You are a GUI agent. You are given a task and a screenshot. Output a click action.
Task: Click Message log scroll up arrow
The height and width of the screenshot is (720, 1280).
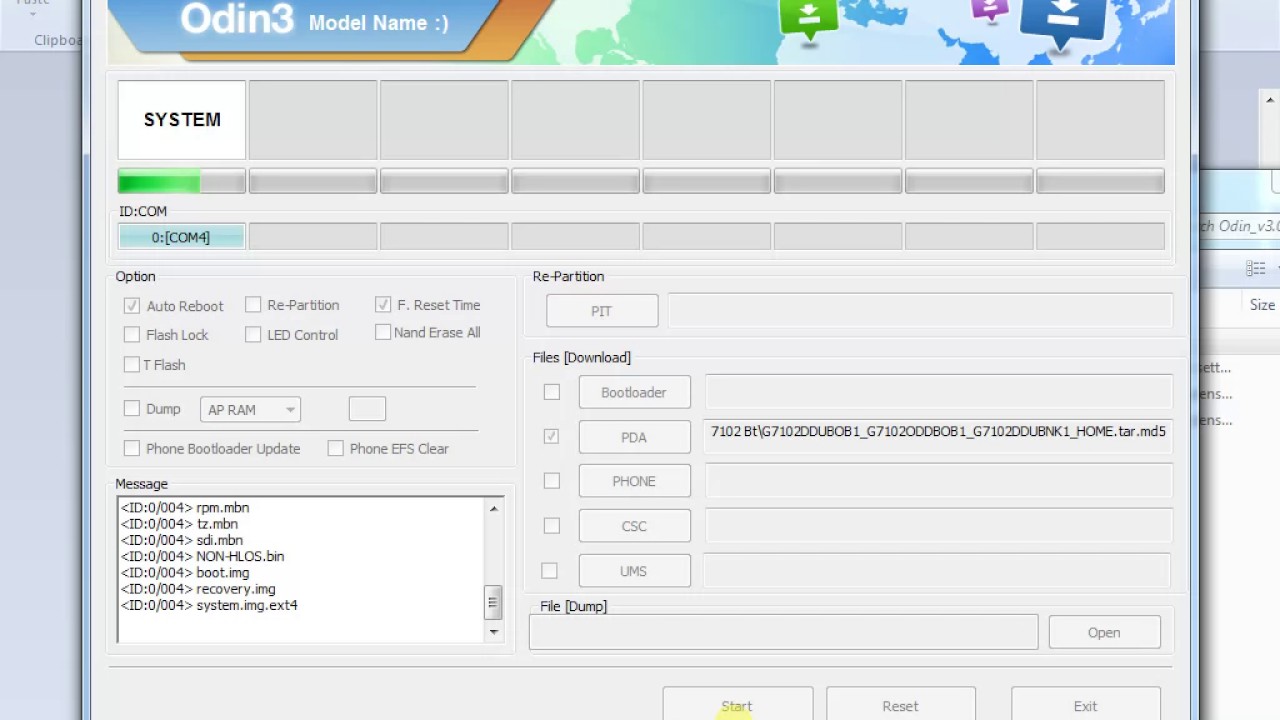(493, 508)
